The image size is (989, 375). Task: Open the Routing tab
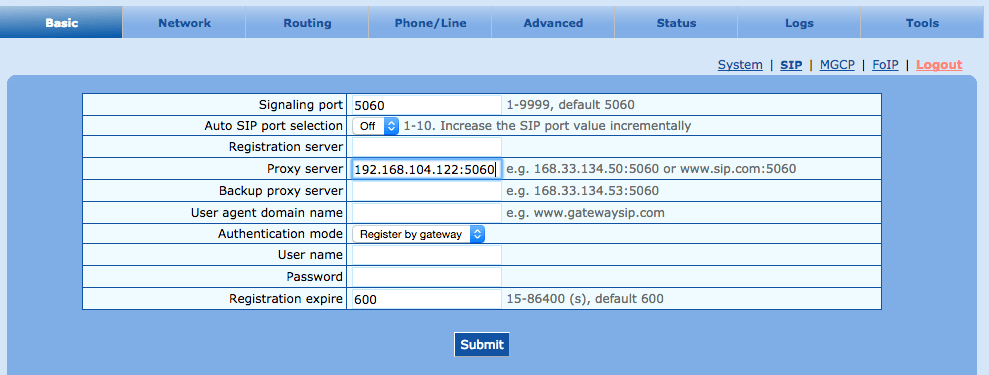point(307,23)
